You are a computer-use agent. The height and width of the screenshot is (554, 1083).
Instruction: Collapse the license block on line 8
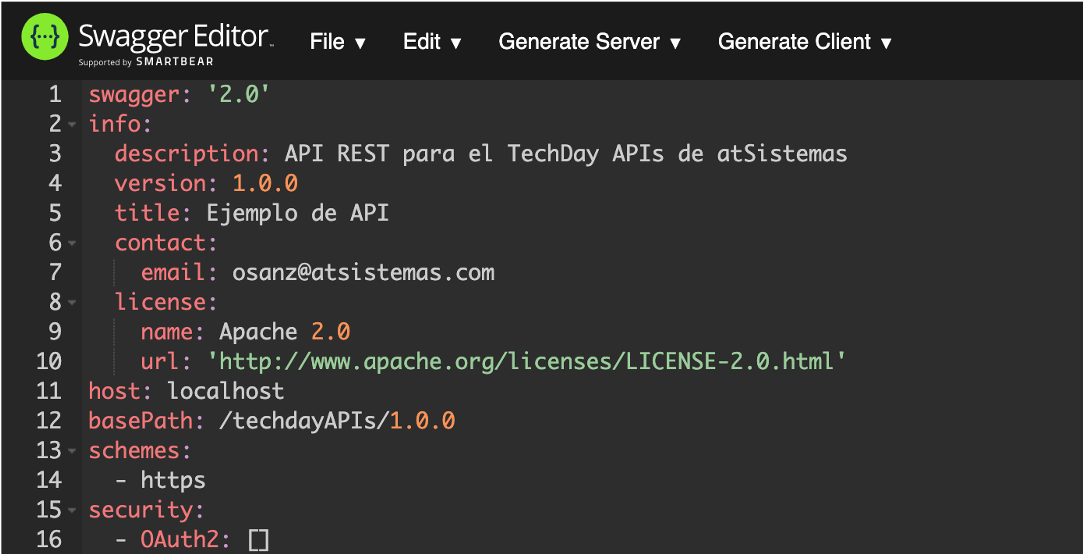pyautogui.click(x=73, y=303)
